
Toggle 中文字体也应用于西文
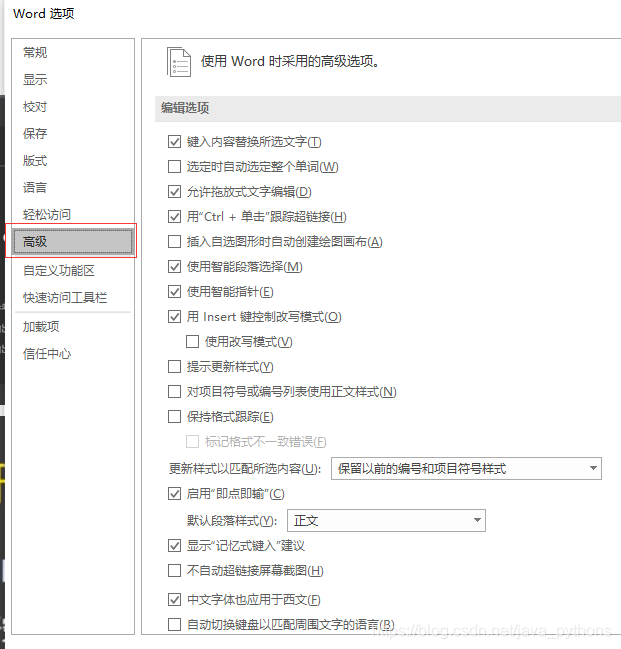point(174,599)
